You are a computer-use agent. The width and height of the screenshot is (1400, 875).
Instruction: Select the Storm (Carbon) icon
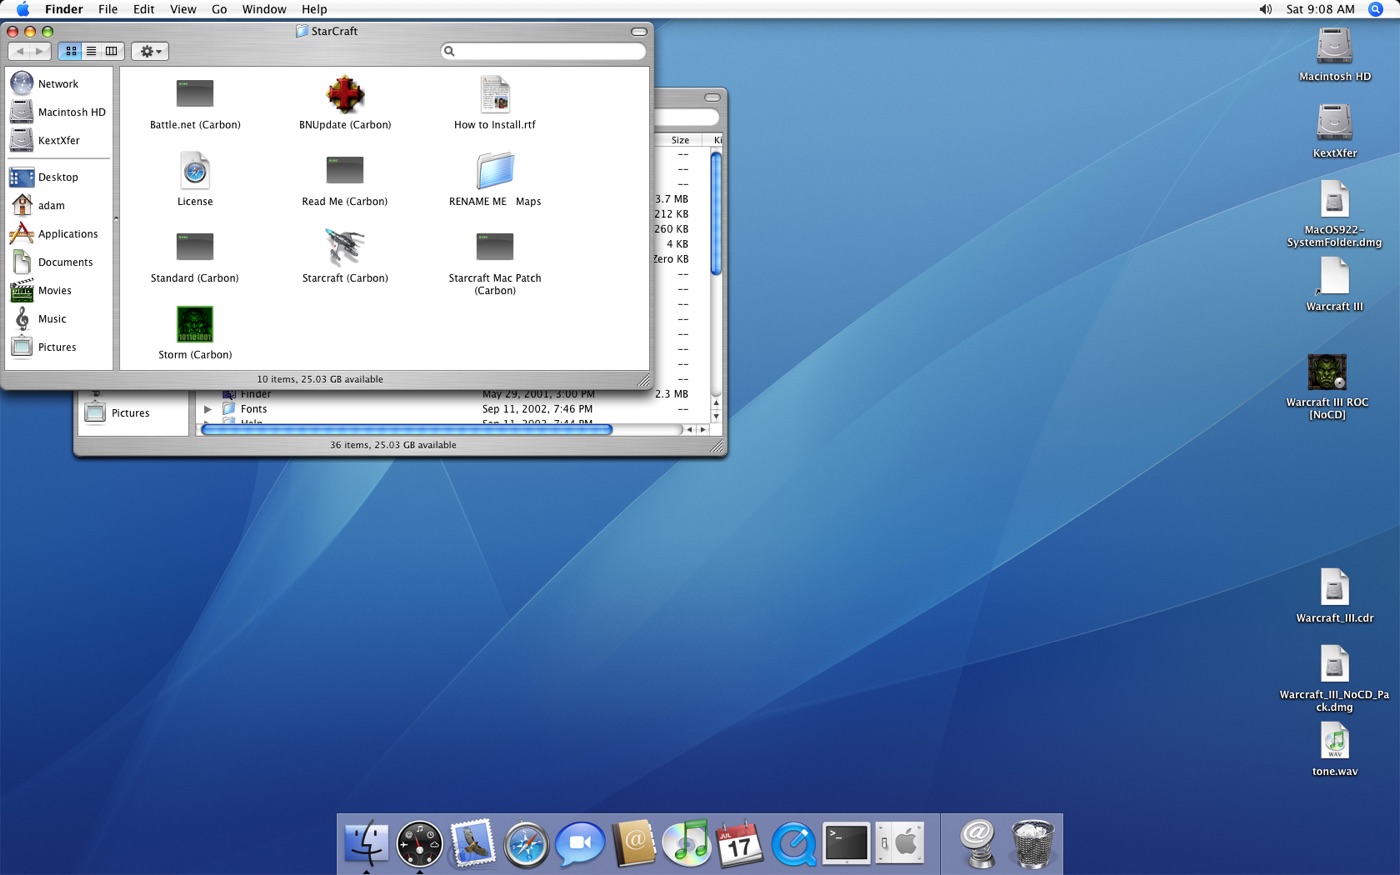(195, 324)
